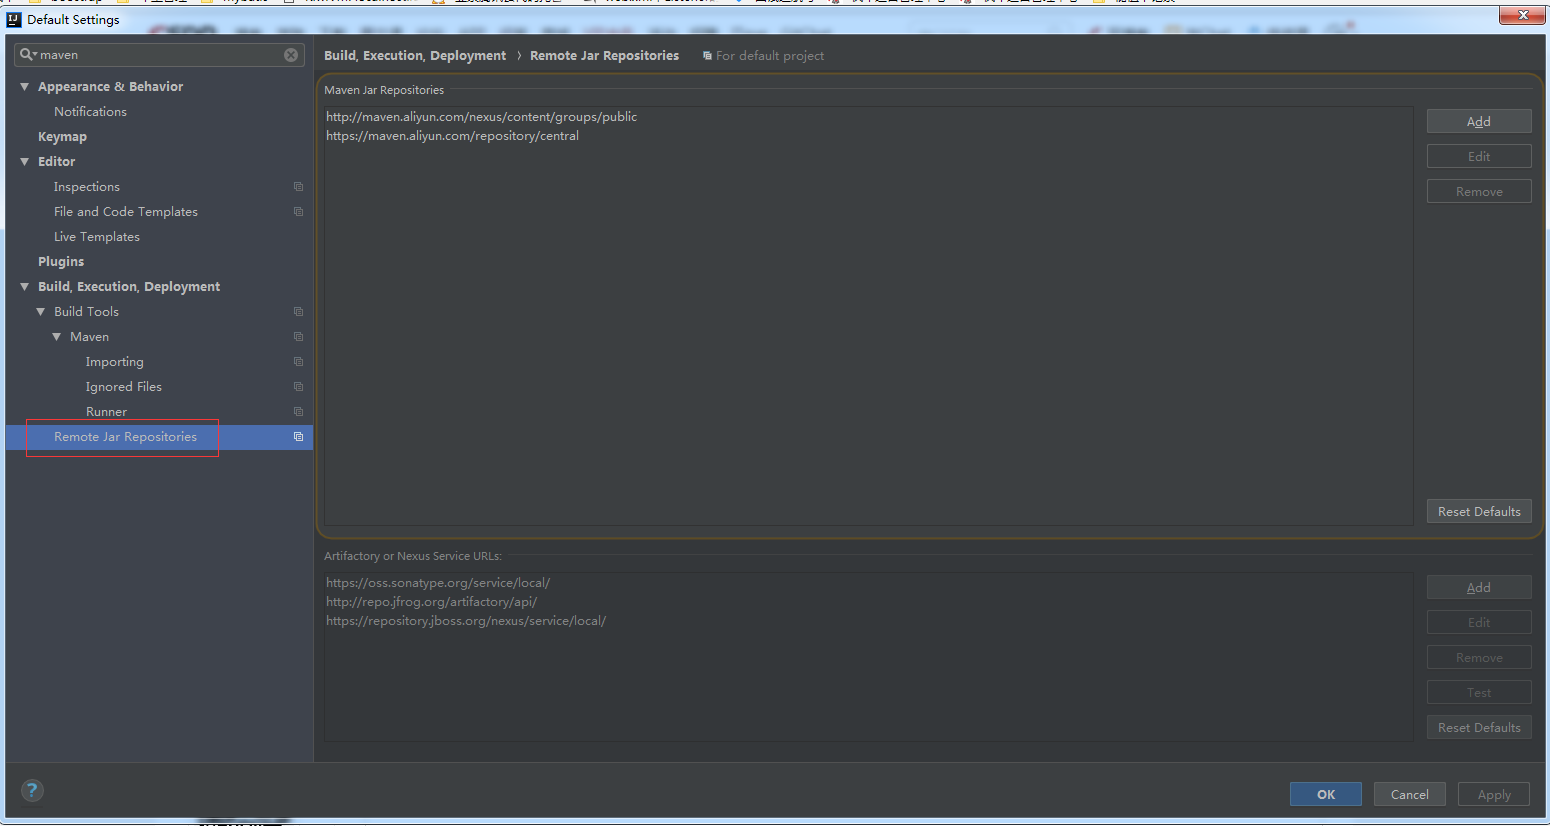Collapse the Maven tree node
This screenshot has width=1550, height=826.
pos(57,337)
